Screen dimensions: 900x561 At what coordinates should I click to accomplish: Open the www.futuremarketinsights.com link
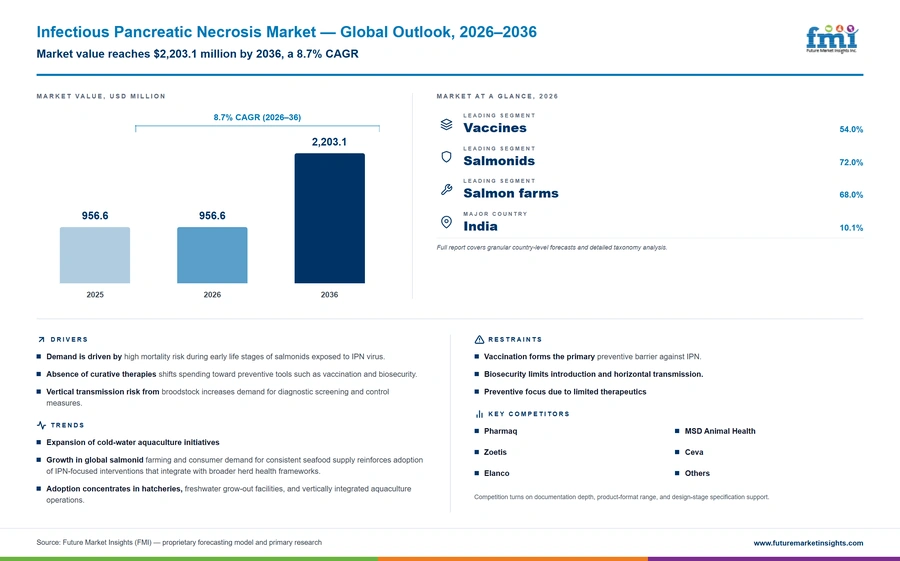coord(808,543)
